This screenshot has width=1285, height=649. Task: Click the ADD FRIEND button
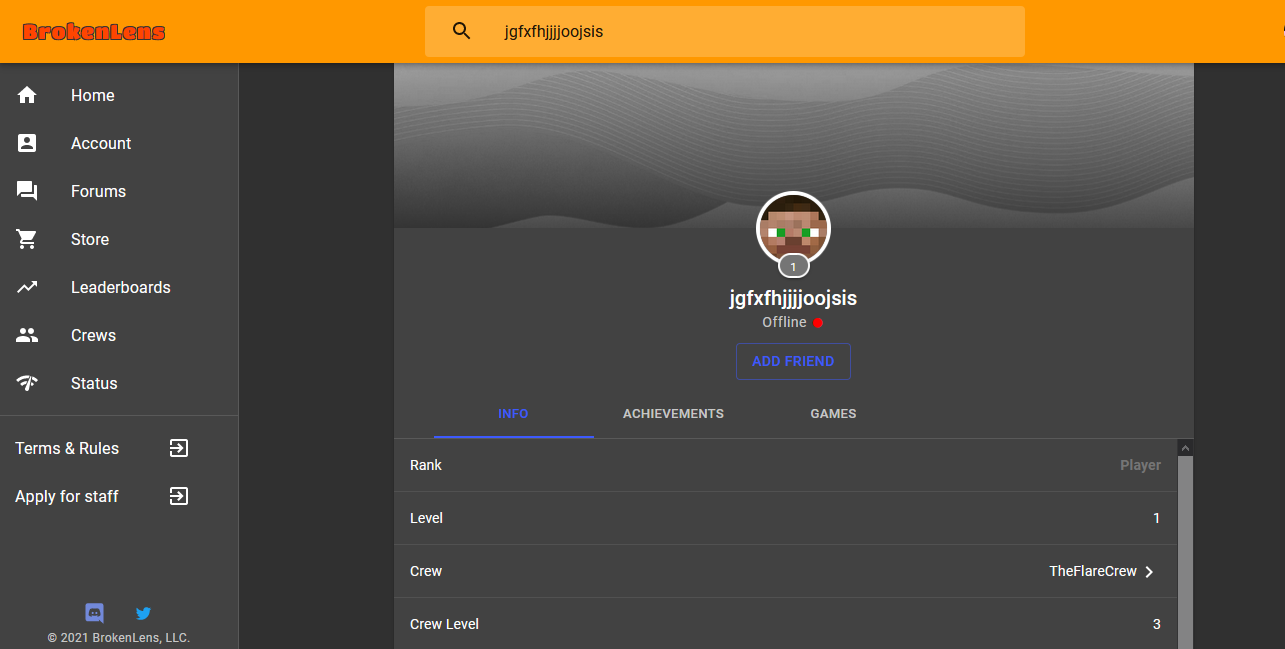pyautogui.click(x=793, y=361)
